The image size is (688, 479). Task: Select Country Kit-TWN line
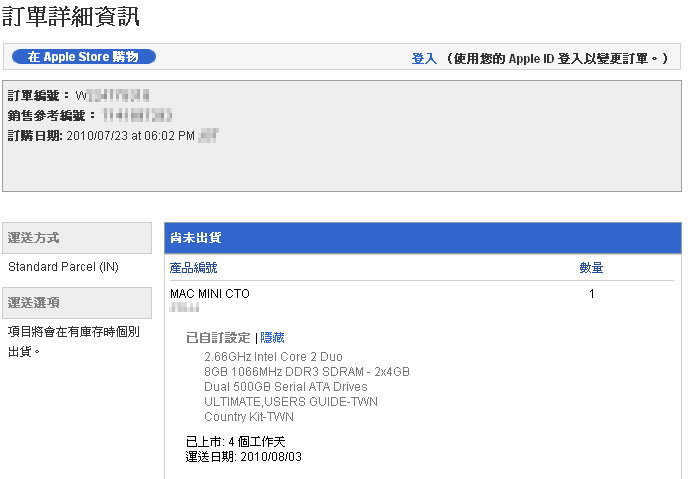click(249, 416)
